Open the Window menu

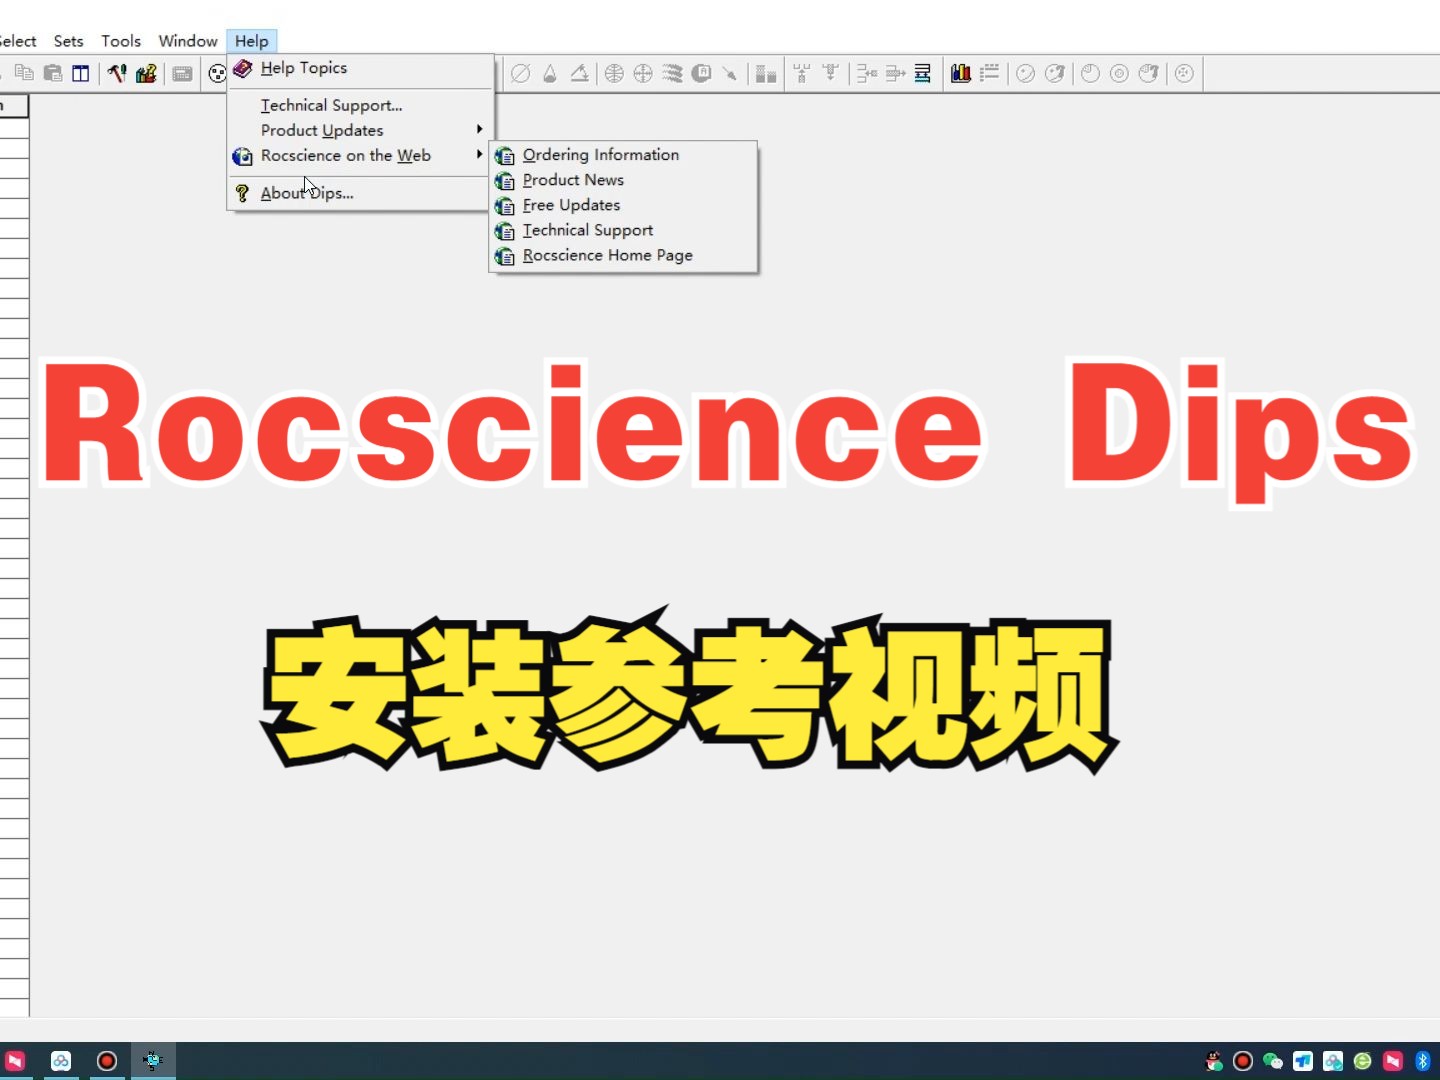click(x=188, y=41)
